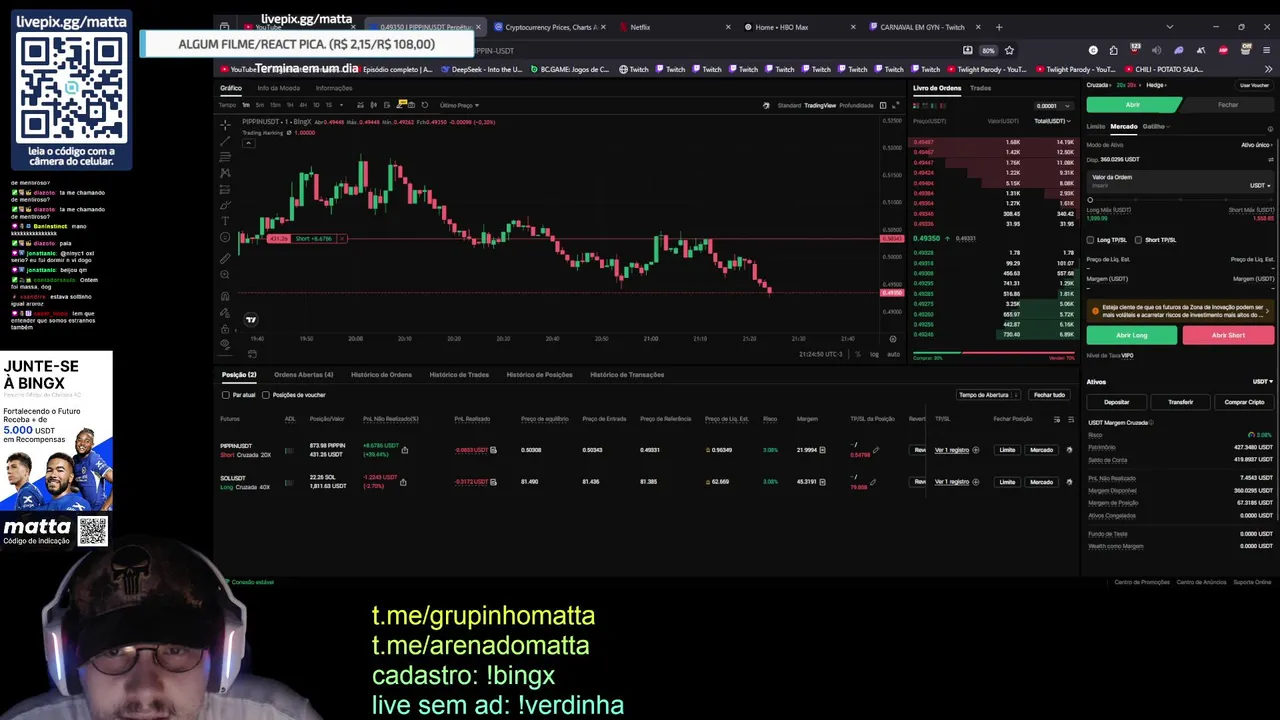
Task: Toggle the log scale on chart
Action: click(874, 354)
